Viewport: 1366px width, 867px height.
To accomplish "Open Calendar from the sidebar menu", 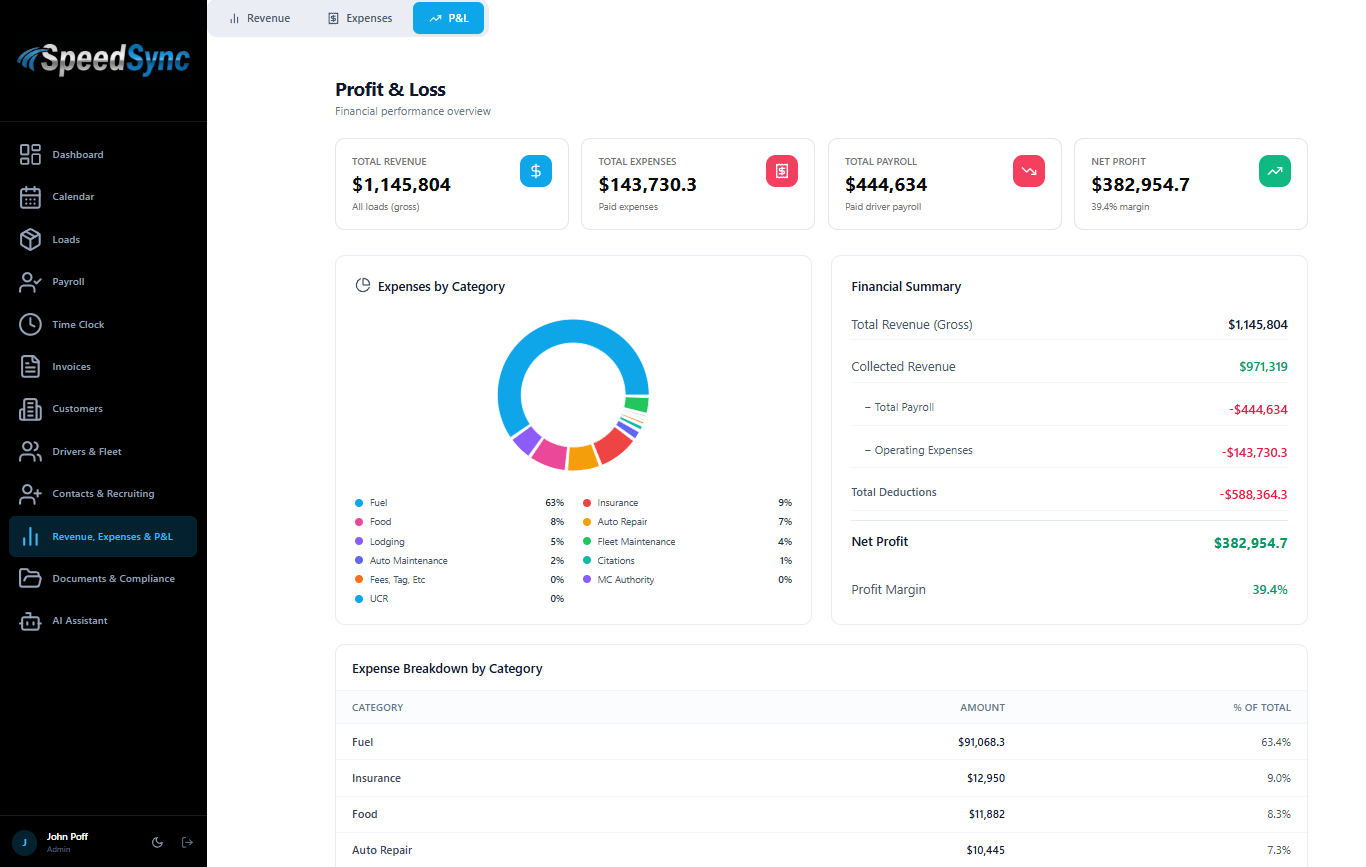I will pos(103,197).
